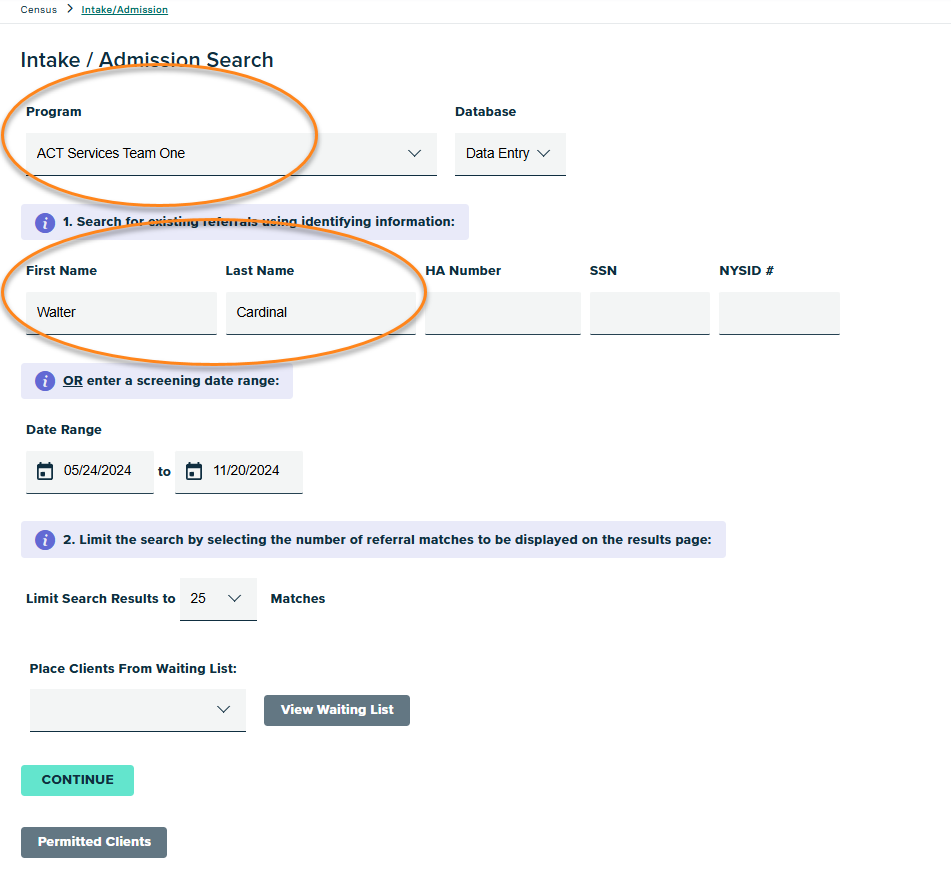The width and height of the screenshot is (951, 887).
Task: Click info icon beside limit search instruction
Action: tap(45, 540)
